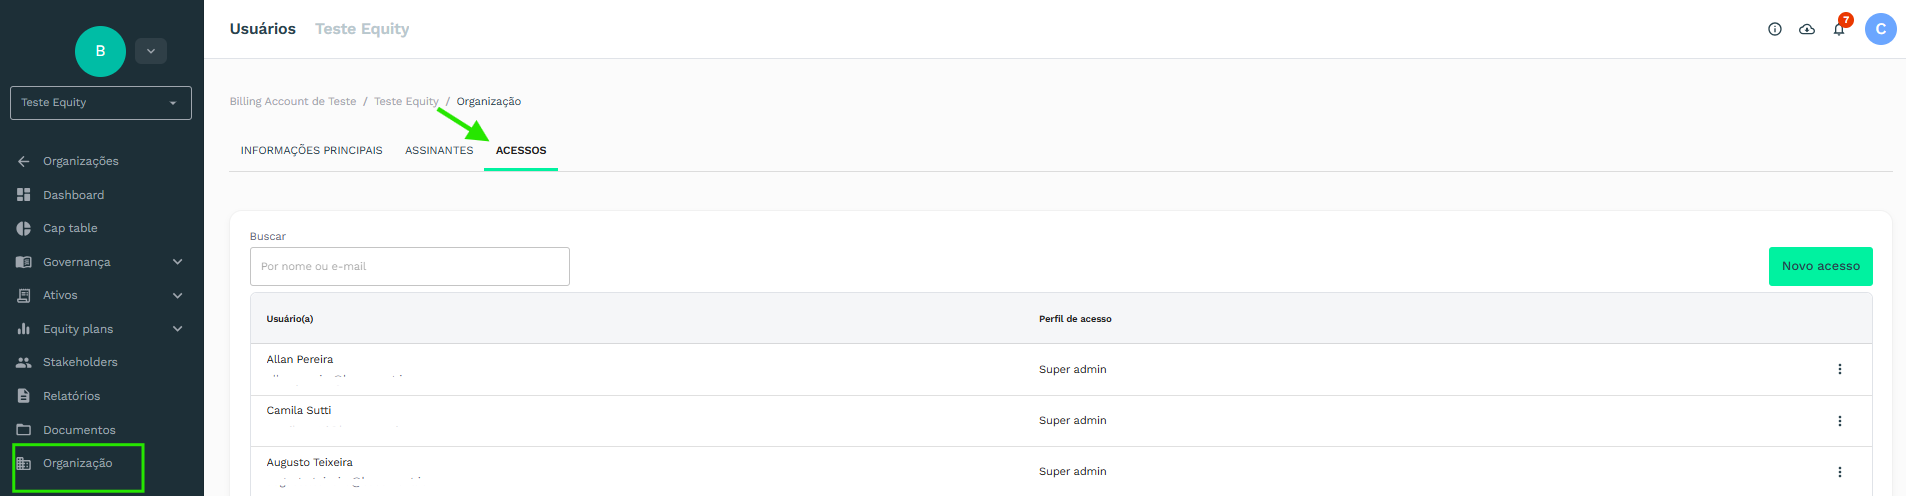Open the Teste Equity organization dropdown
The image size is (1906, 496).
(x=100, y=103)
